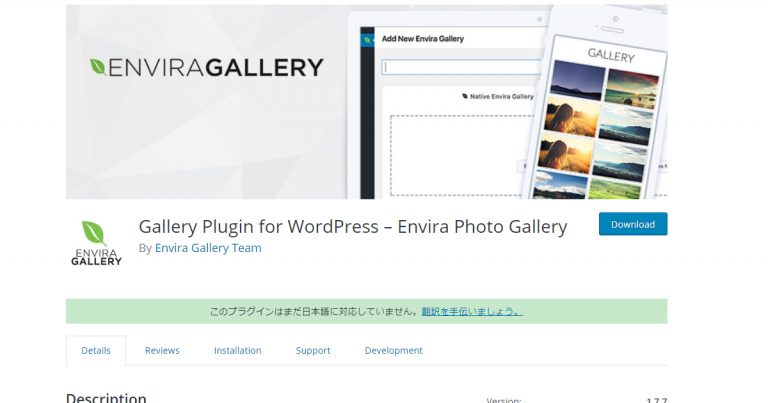The height and width of the screenshot is (403, 768).
Task: Click the GALLERY heading on the phone mockup
Action: click(x=610, y=55)
